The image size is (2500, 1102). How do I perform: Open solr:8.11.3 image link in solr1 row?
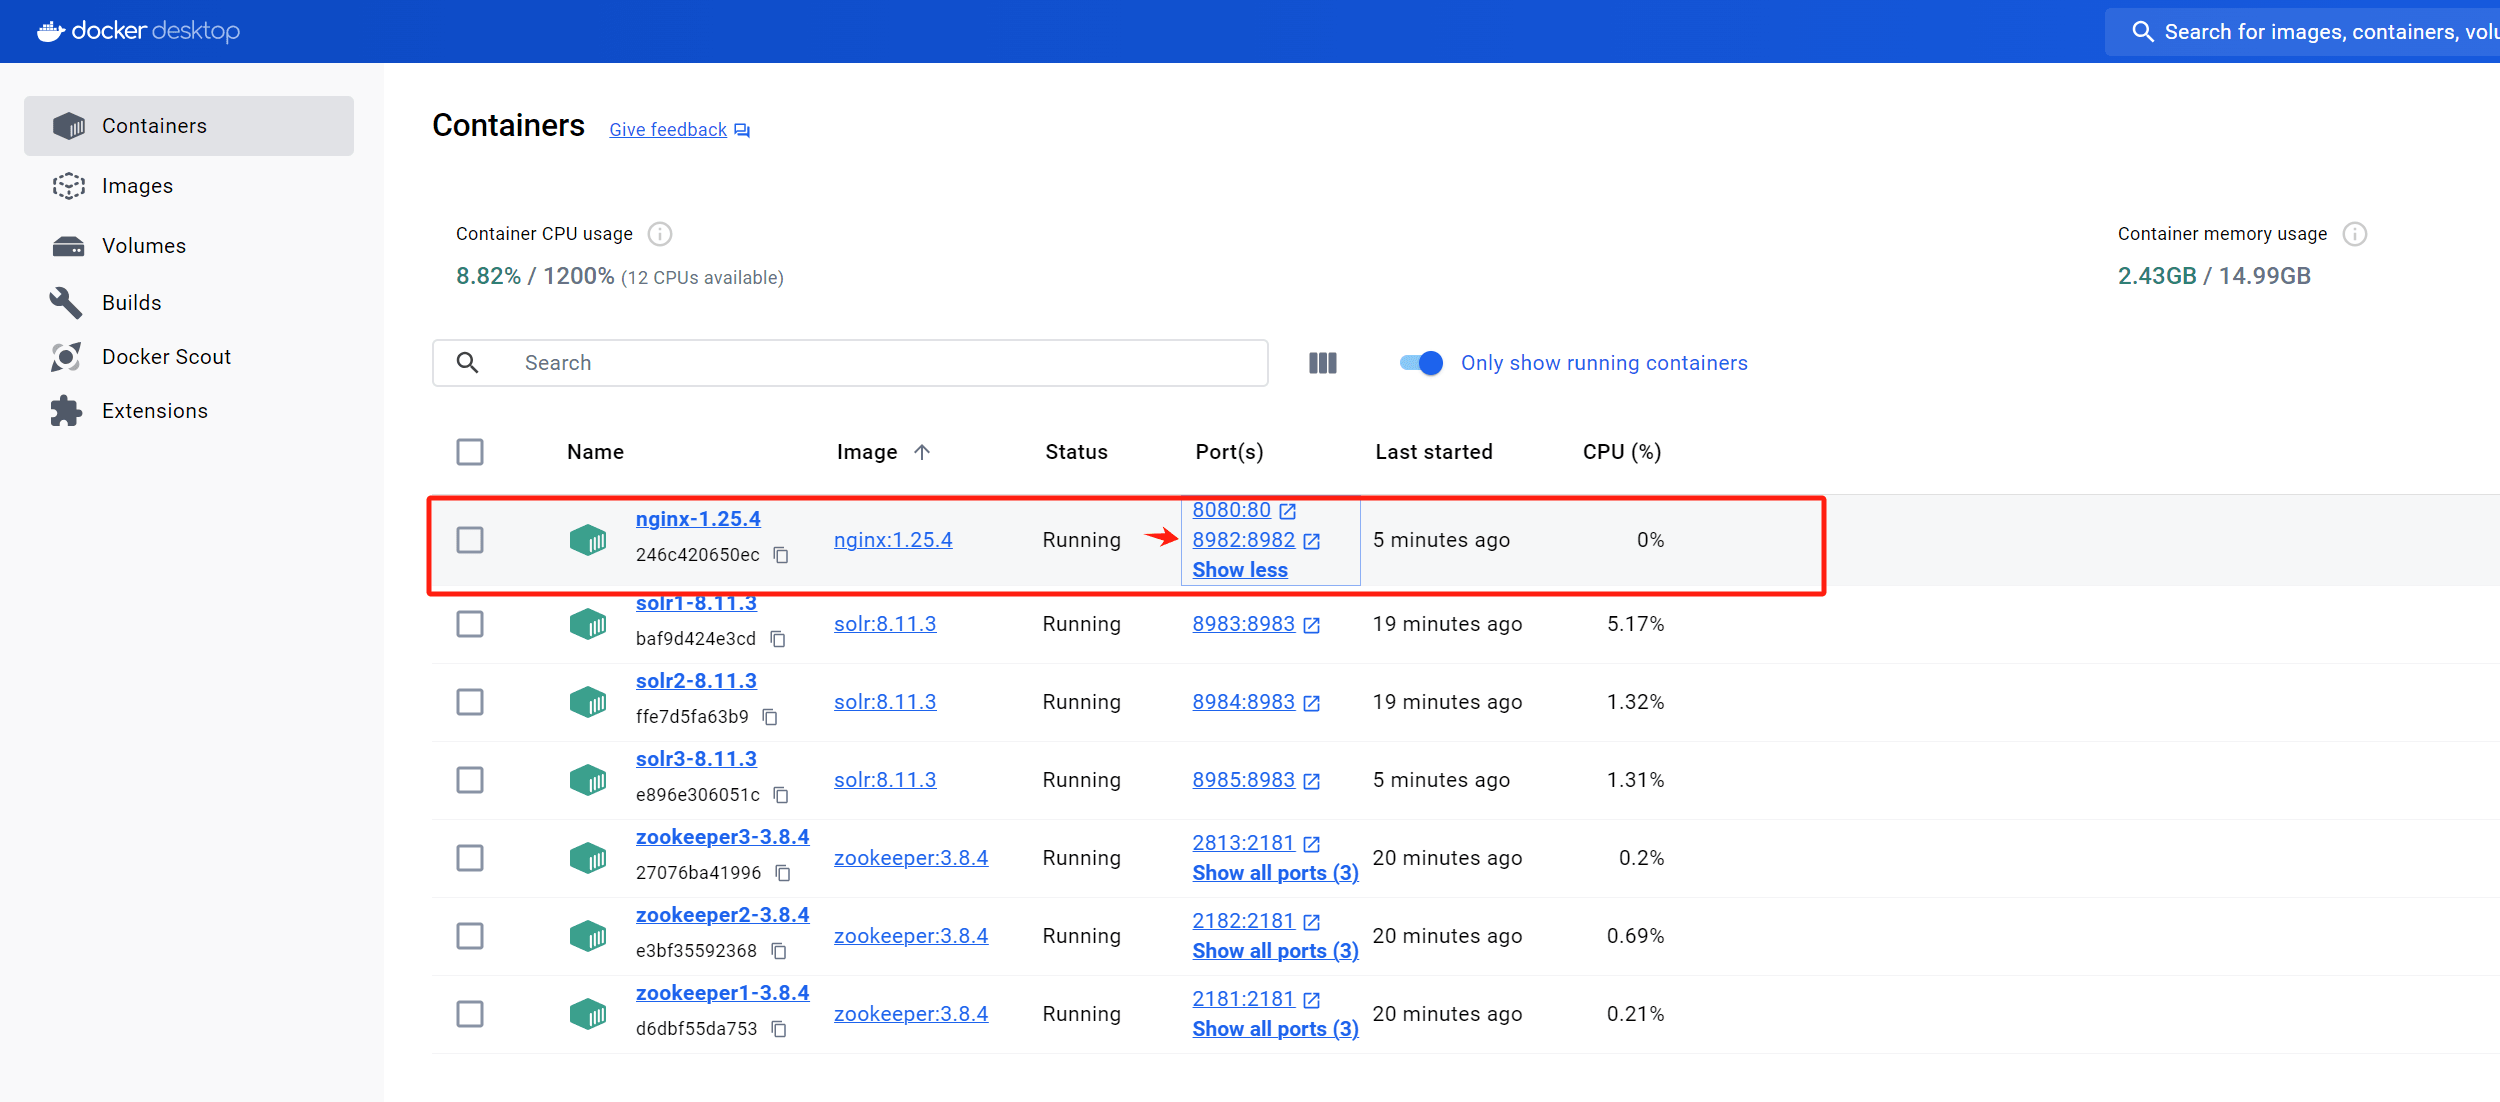click(x=885, y=624)
